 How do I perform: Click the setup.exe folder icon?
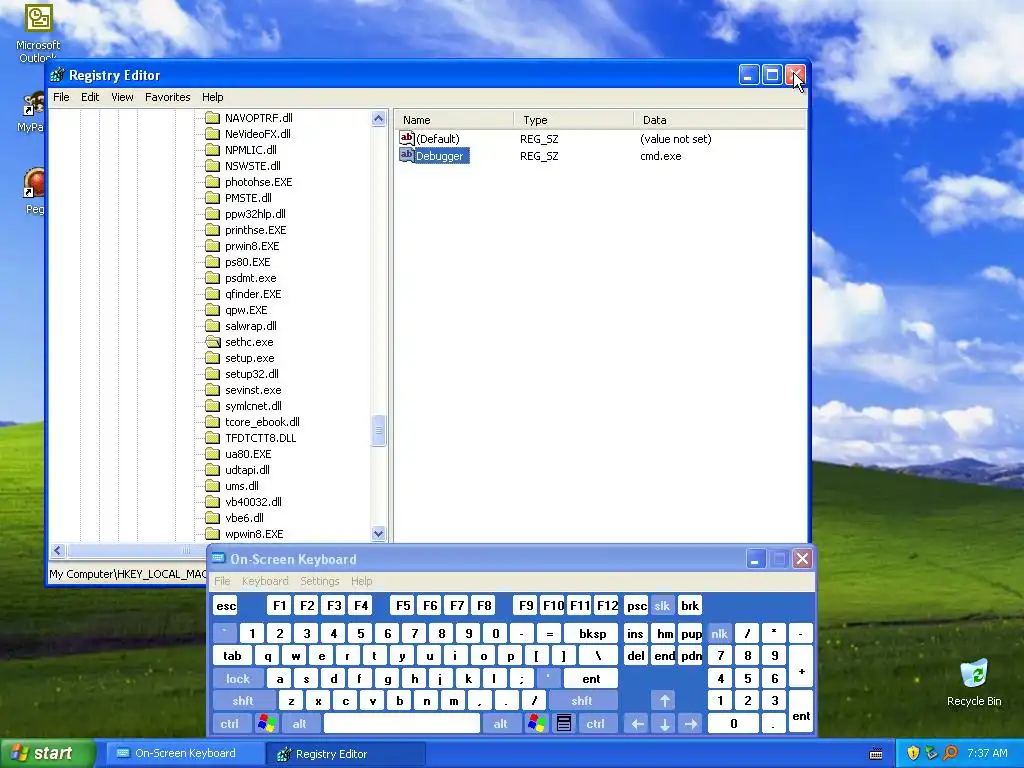pos(212,358)
